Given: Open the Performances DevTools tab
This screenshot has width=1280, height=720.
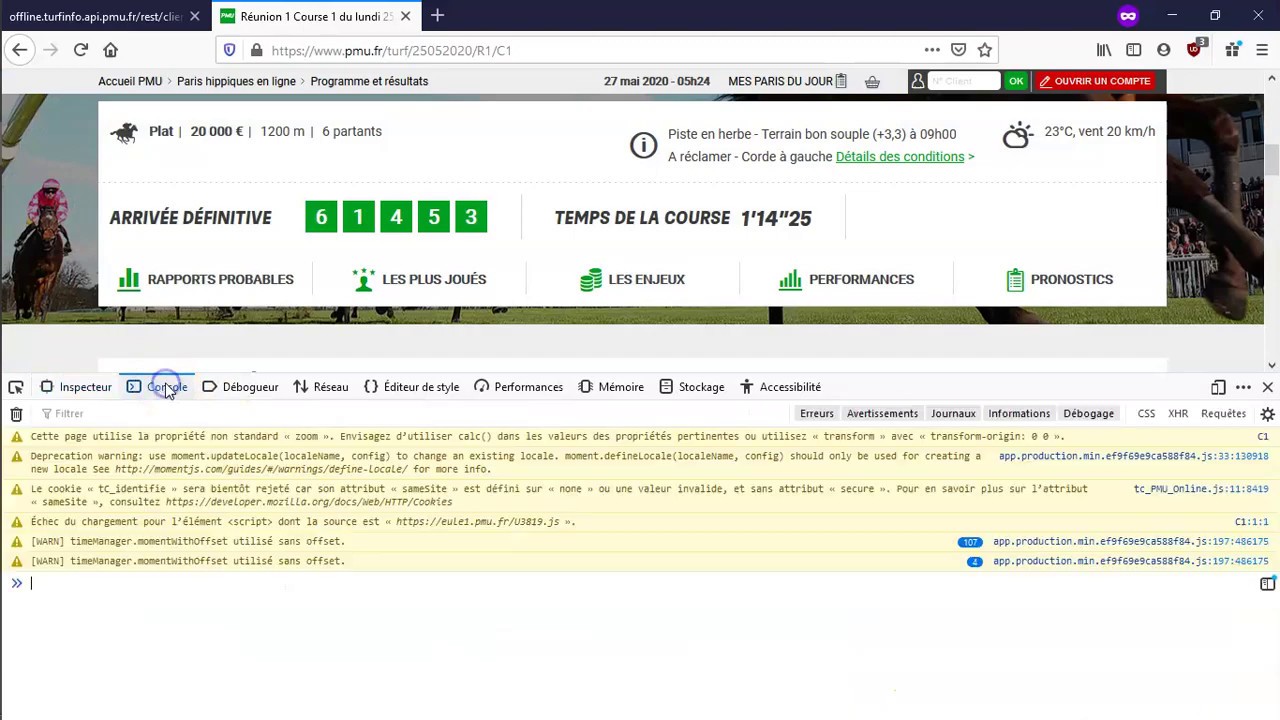Looking at the screenshot, I should [x=519, y=387].
